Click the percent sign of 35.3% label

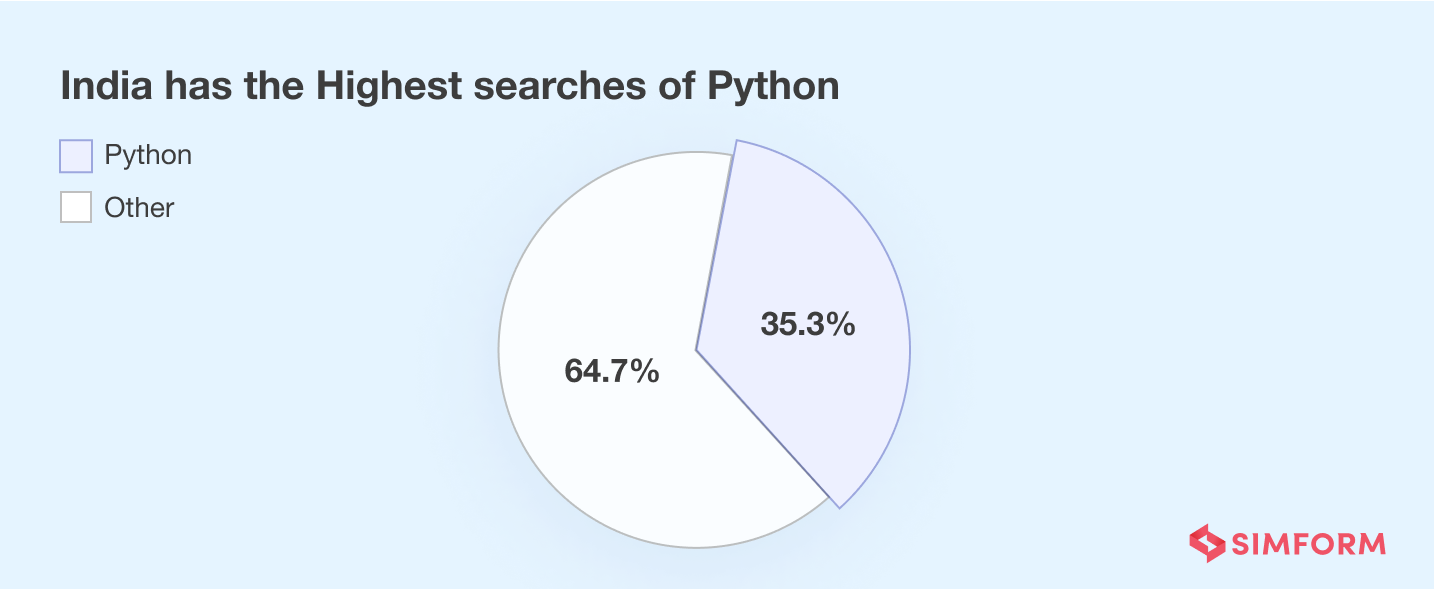842,324
